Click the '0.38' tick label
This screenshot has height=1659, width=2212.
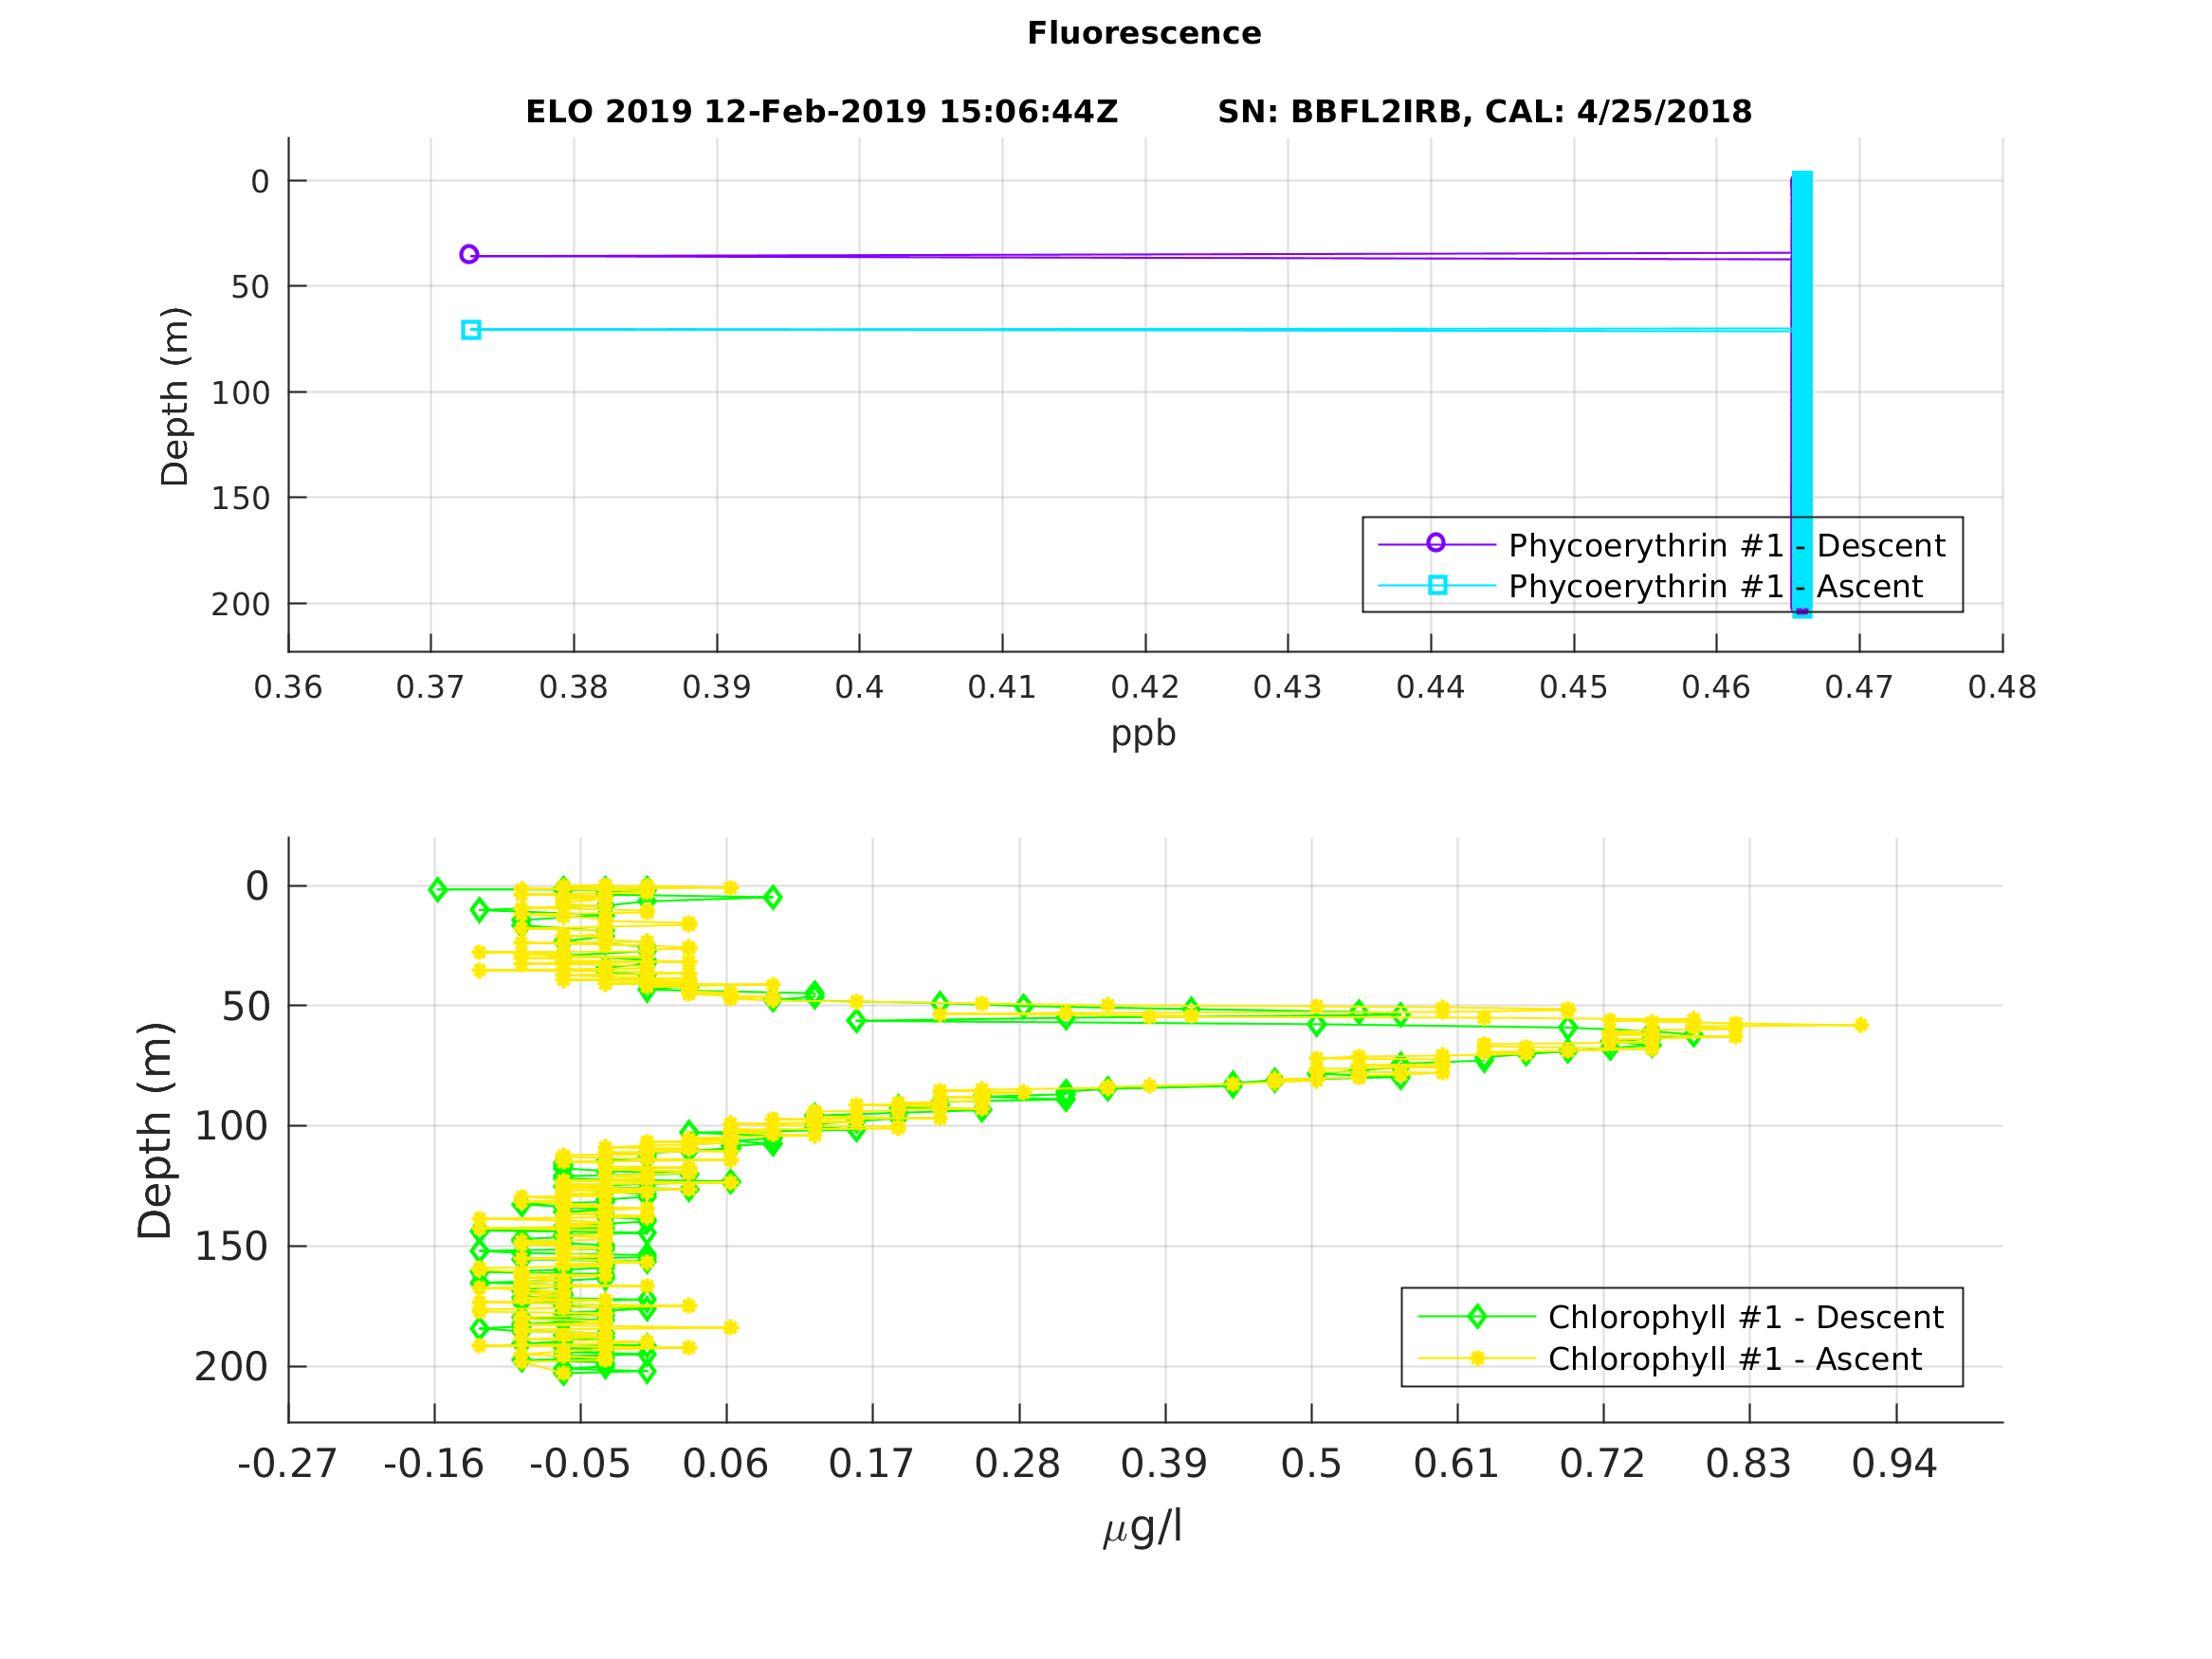pyautogui.click(x=574, y=688)
